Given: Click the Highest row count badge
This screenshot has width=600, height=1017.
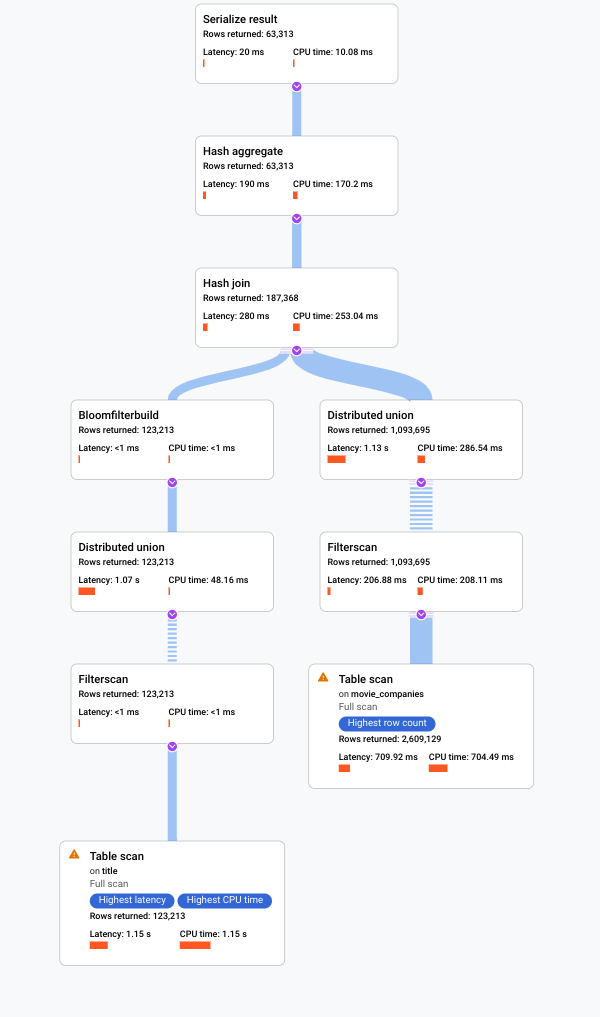Looking at the screenshot, I should pyautogui.click(x=387, y=723).
